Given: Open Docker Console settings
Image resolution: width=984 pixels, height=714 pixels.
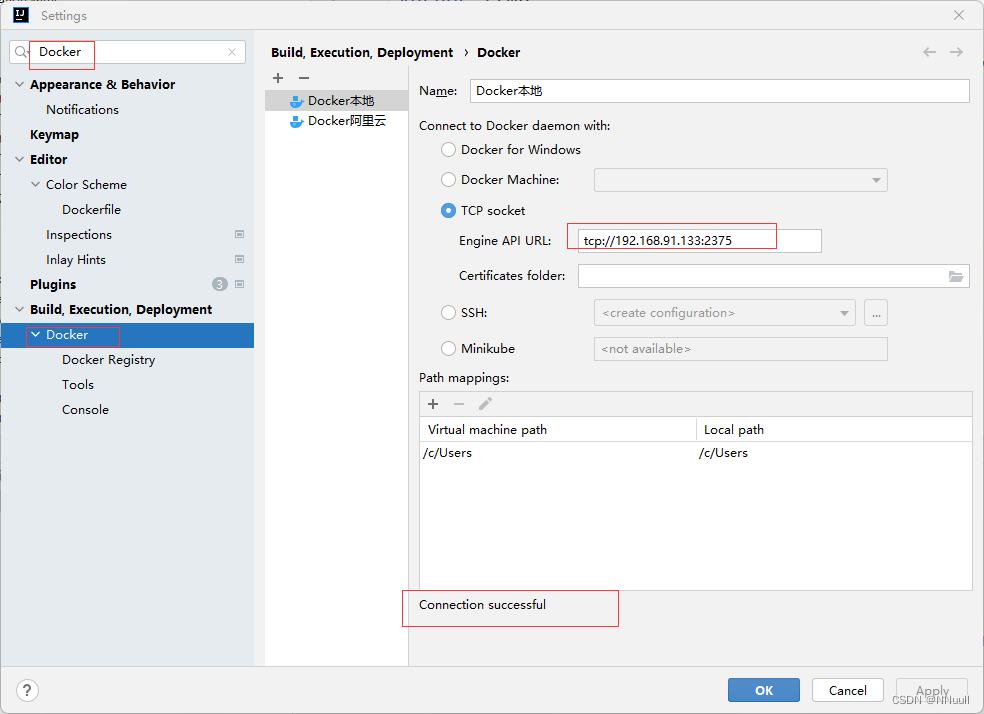Looking at the screenshot, I should [85, 410].
